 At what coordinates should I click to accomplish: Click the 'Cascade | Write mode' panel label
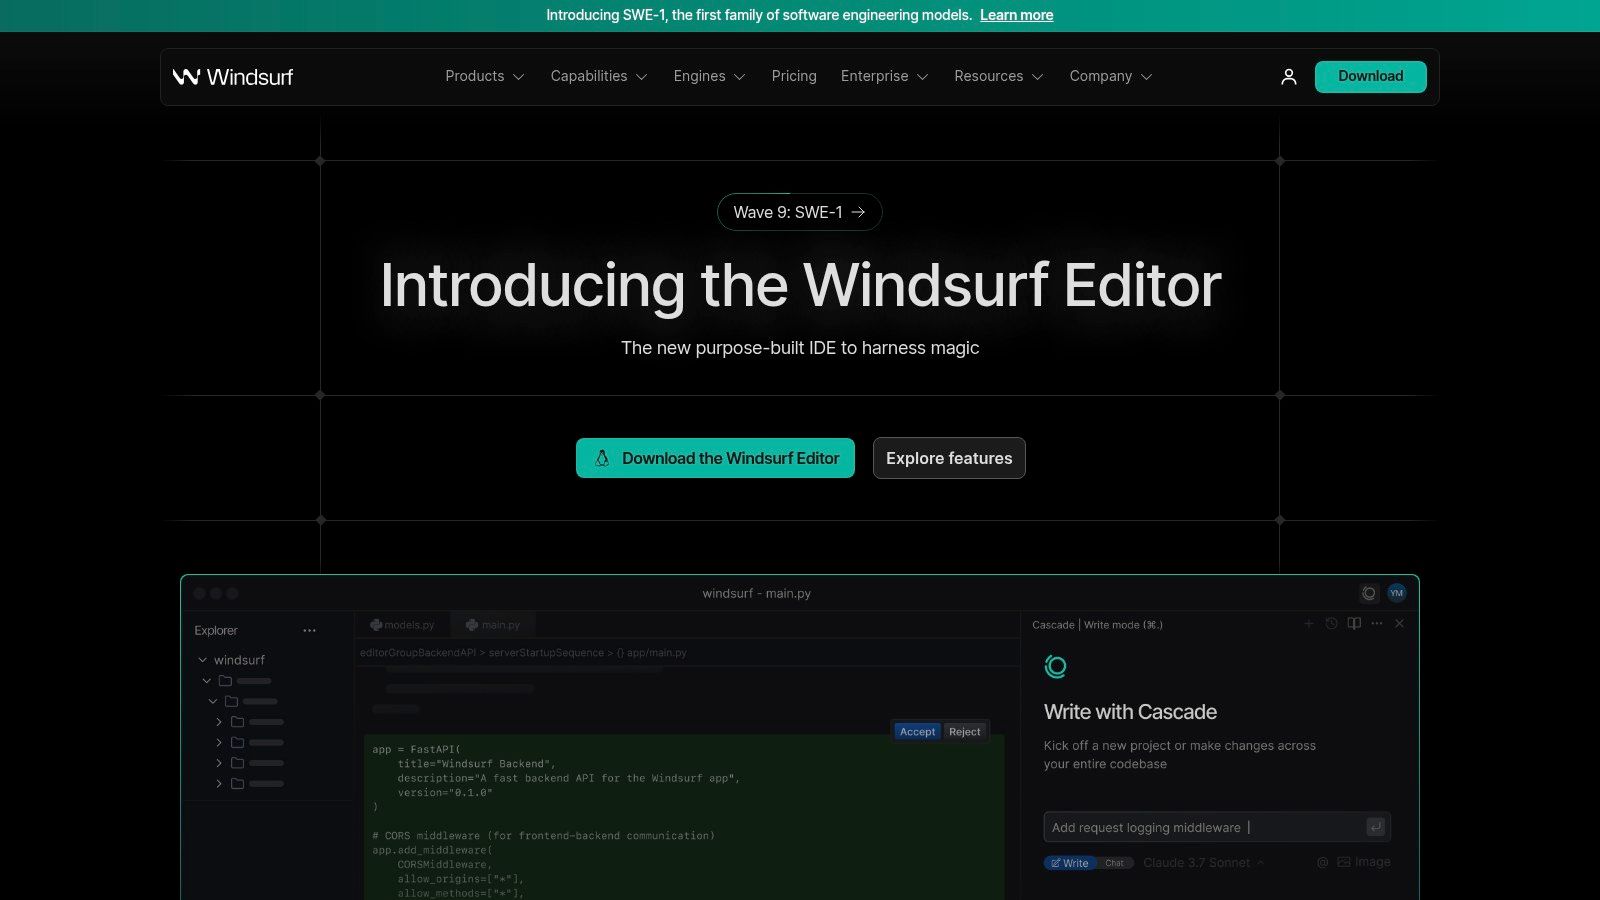[x=1097, y=625]
